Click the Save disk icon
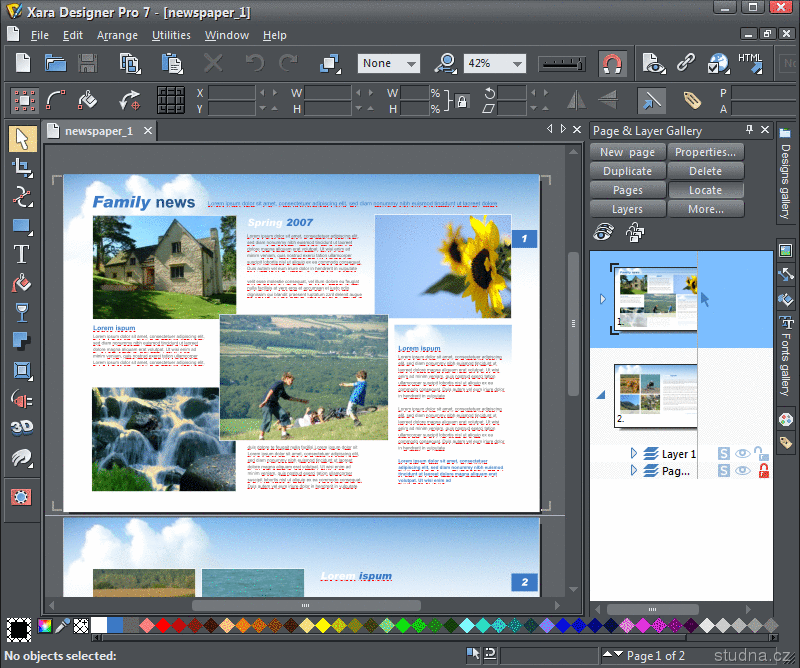The image size is (800, 668). tap(88, 63)
